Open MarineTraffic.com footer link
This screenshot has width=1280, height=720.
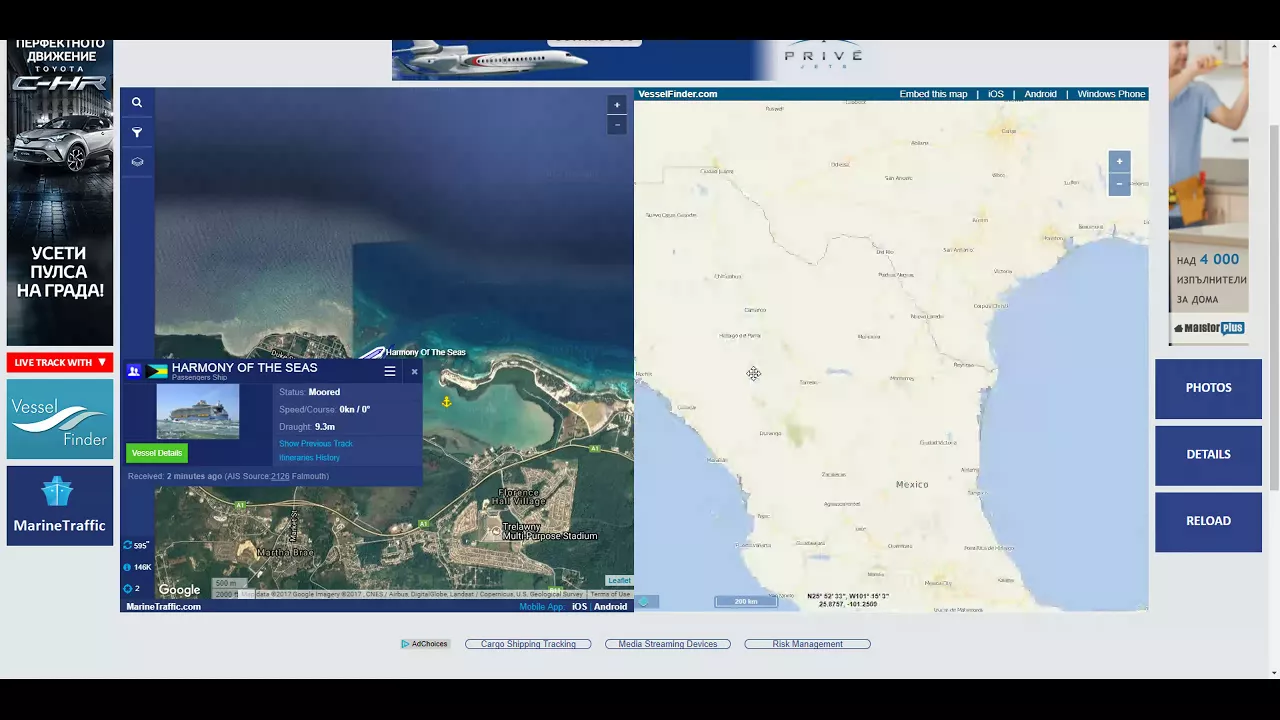pos(164,606)
